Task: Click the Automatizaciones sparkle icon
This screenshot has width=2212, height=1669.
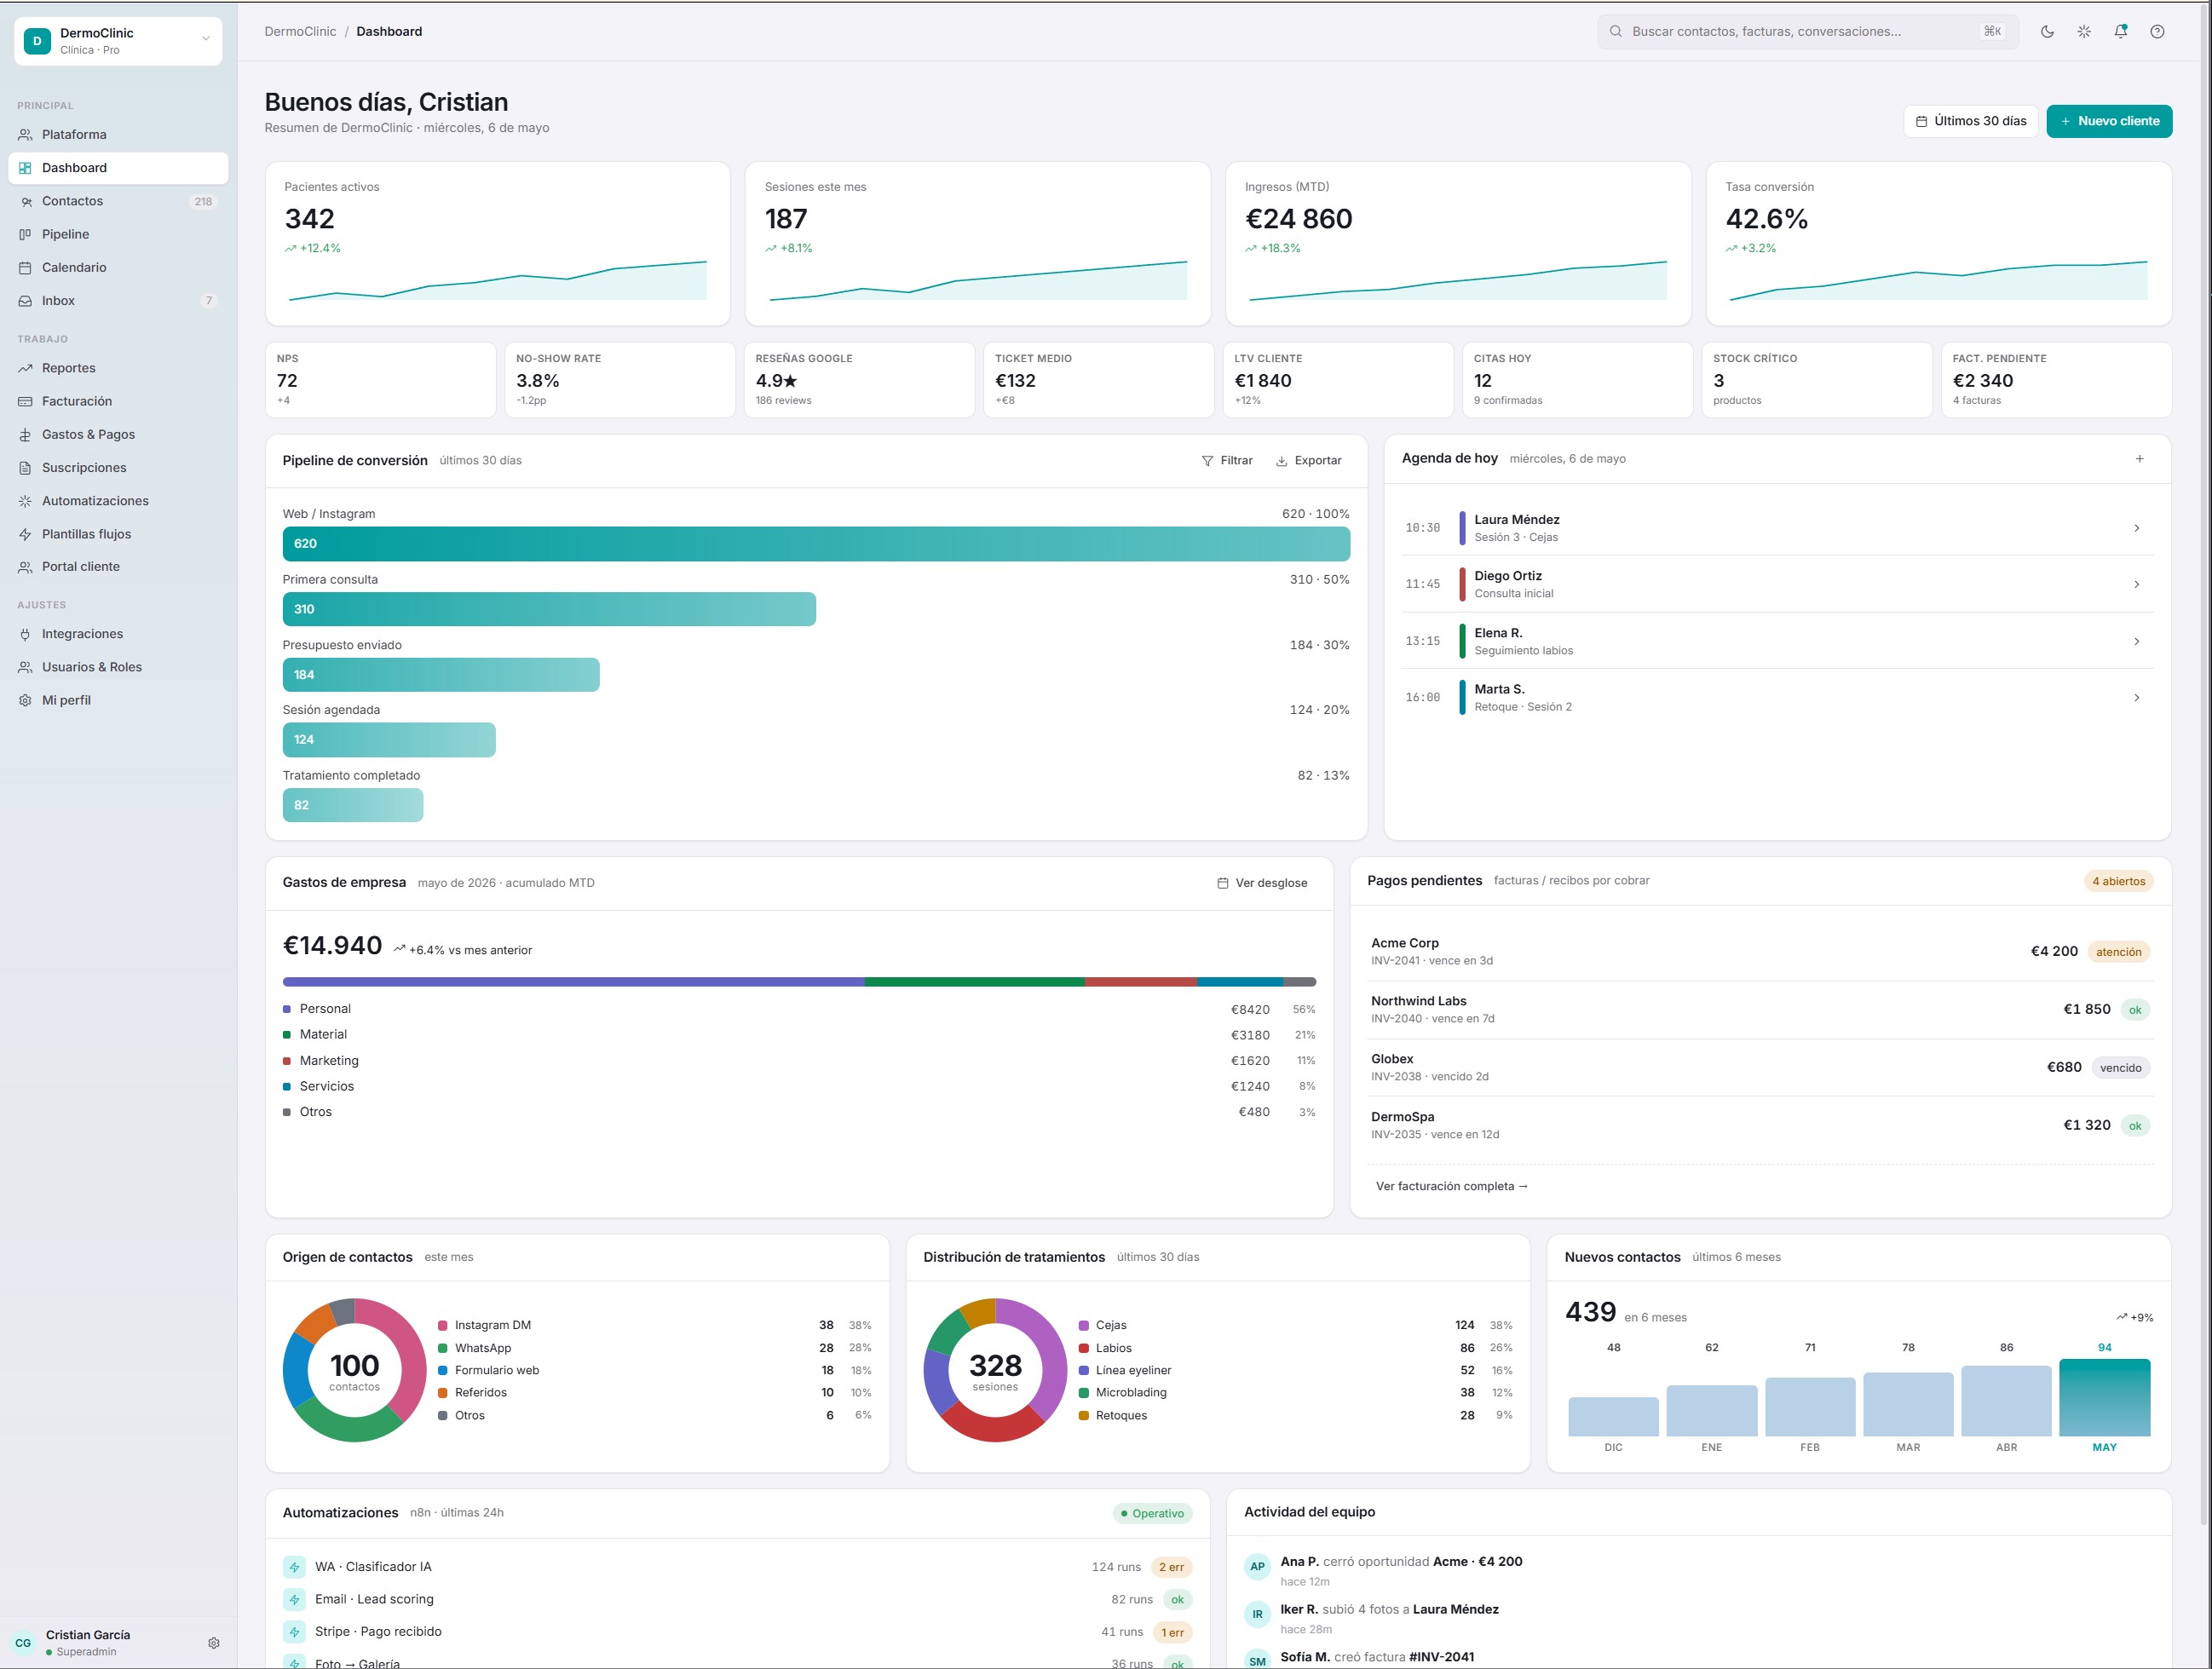Action: click(25, 500)
